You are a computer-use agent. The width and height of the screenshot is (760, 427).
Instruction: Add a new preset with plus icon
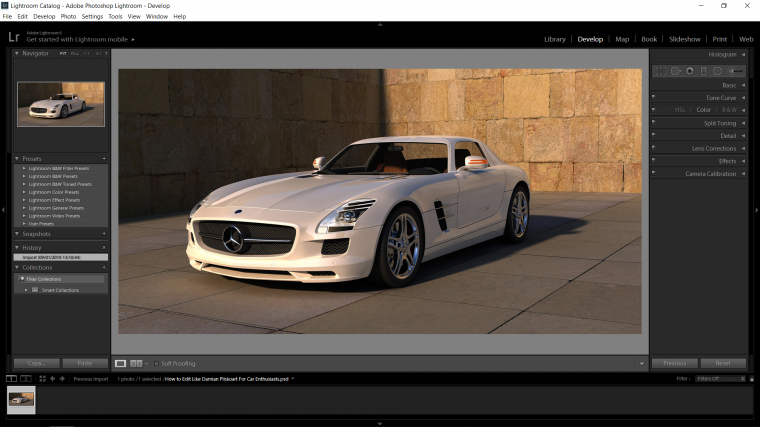point(104,158)
